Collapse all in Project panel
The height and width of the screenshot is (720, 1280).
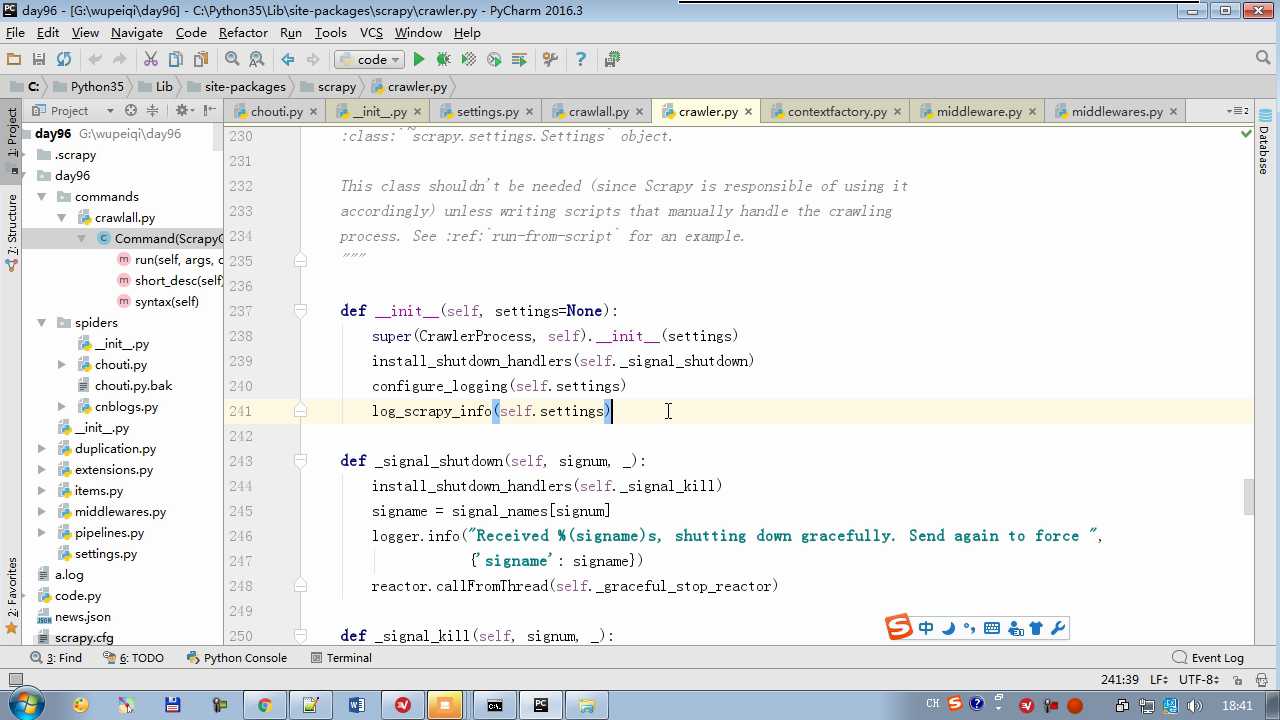click(153, 111)
